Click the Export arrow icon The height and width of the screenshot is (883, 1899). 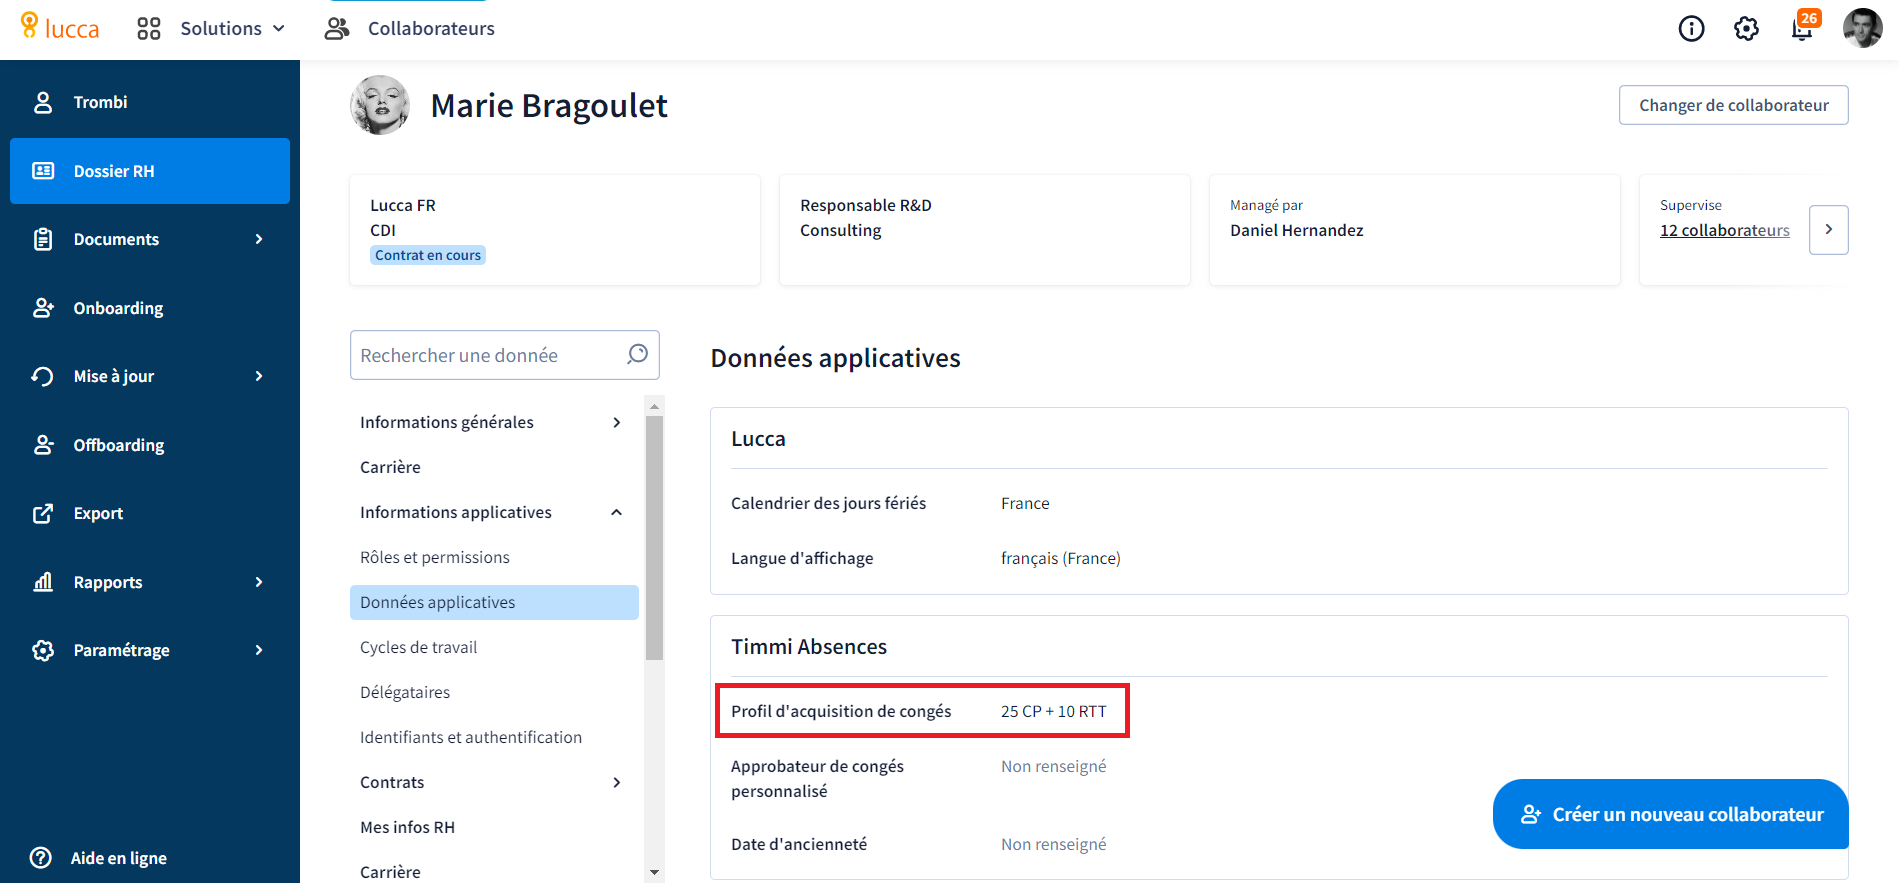coord(43,513)
